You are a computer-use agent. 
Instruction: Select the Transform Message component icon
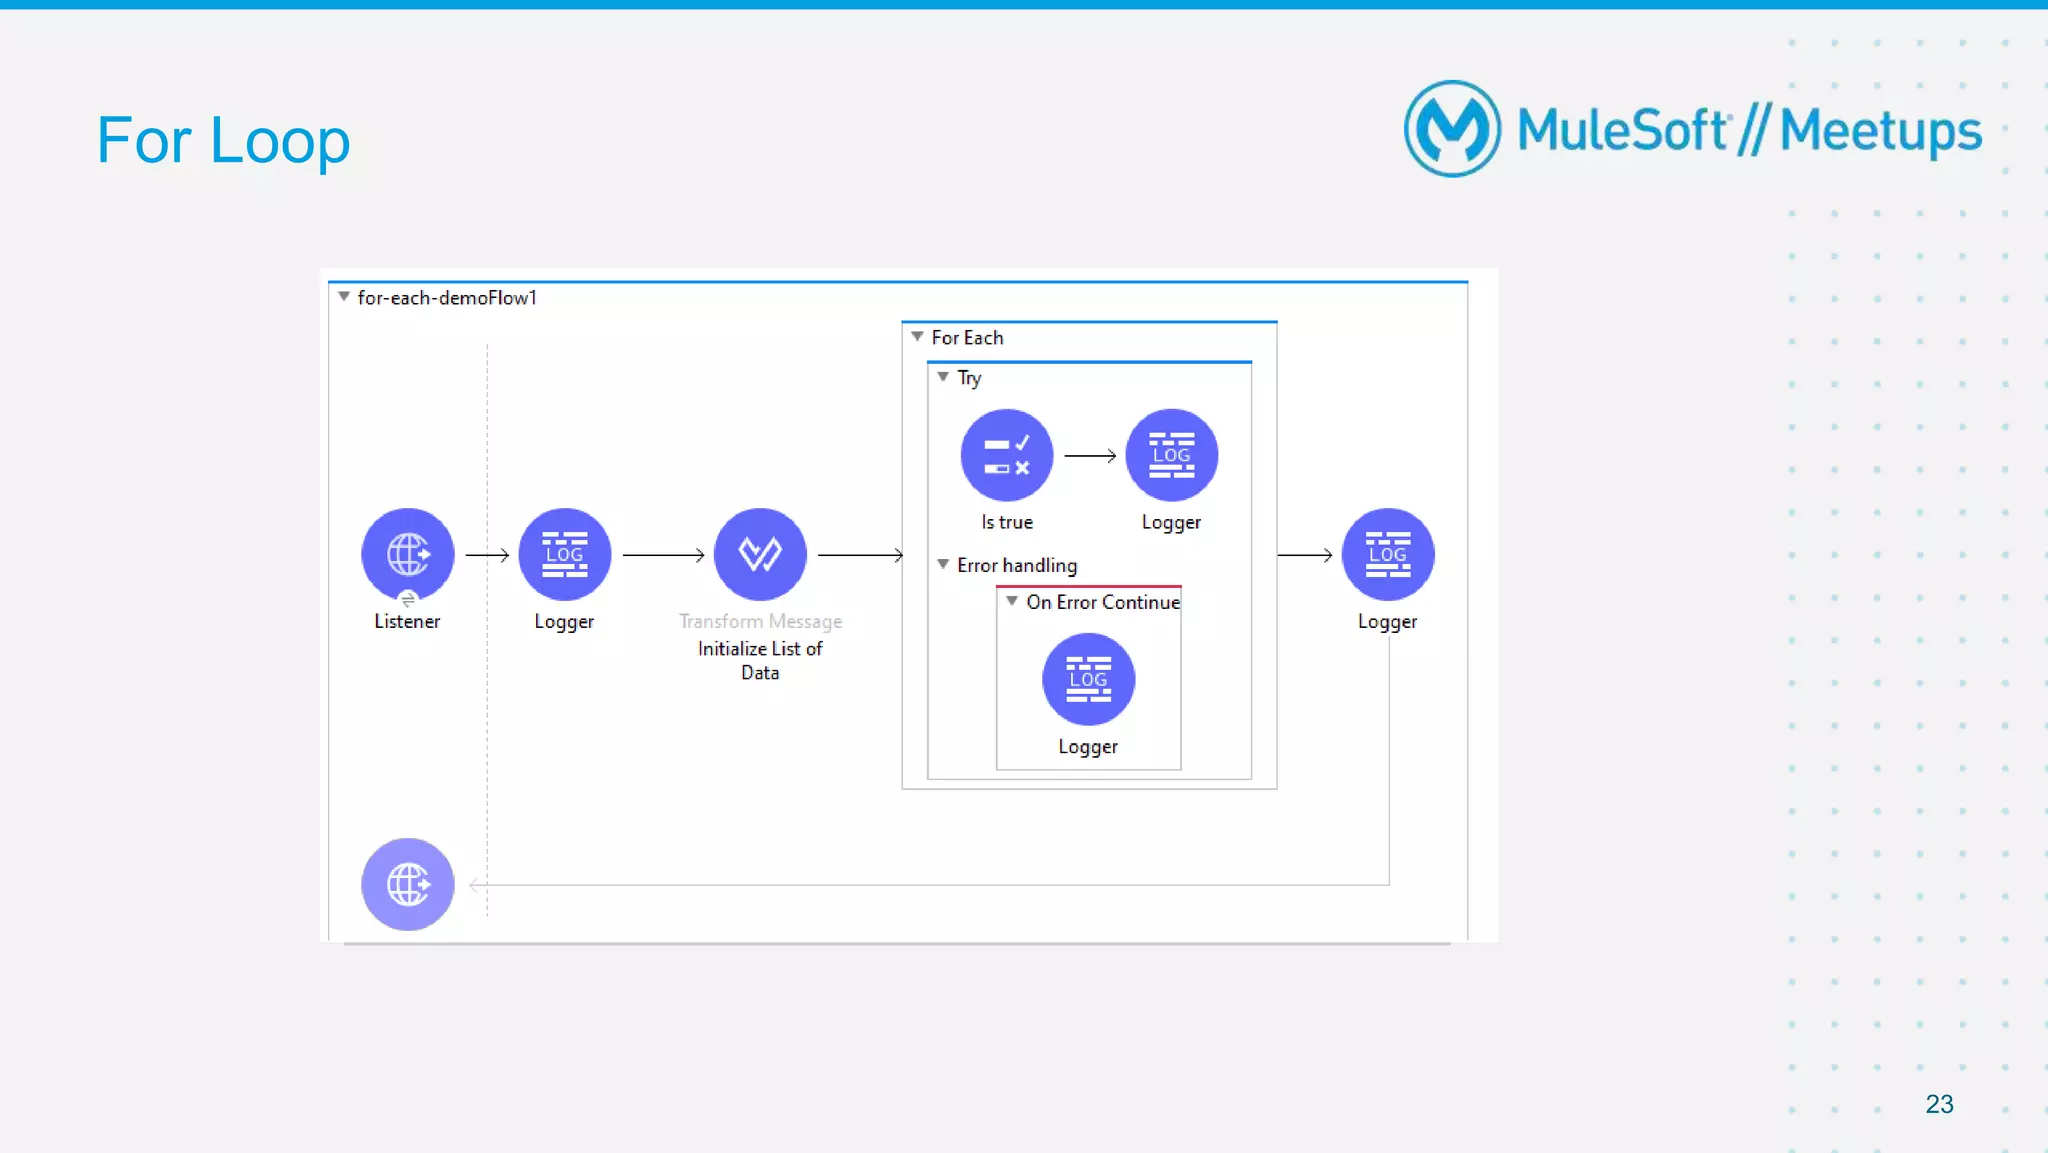coord(760,554)
